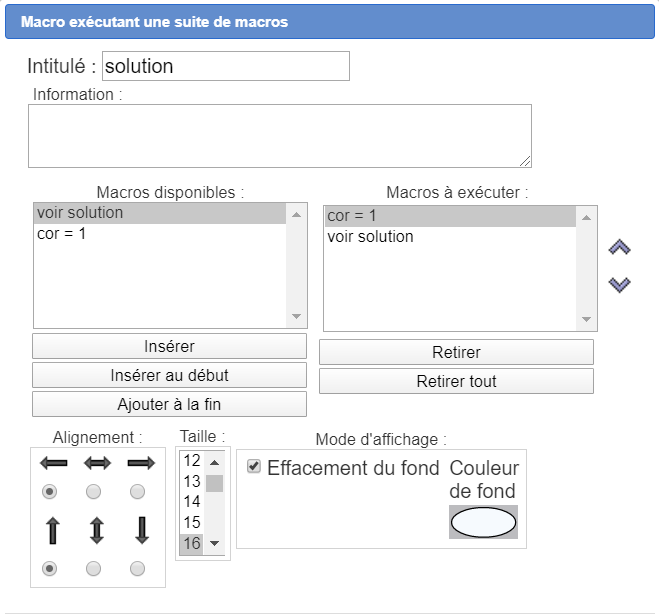Toggle the Effacement du fond checkbox
659x614 pixels.
point(254,466)
